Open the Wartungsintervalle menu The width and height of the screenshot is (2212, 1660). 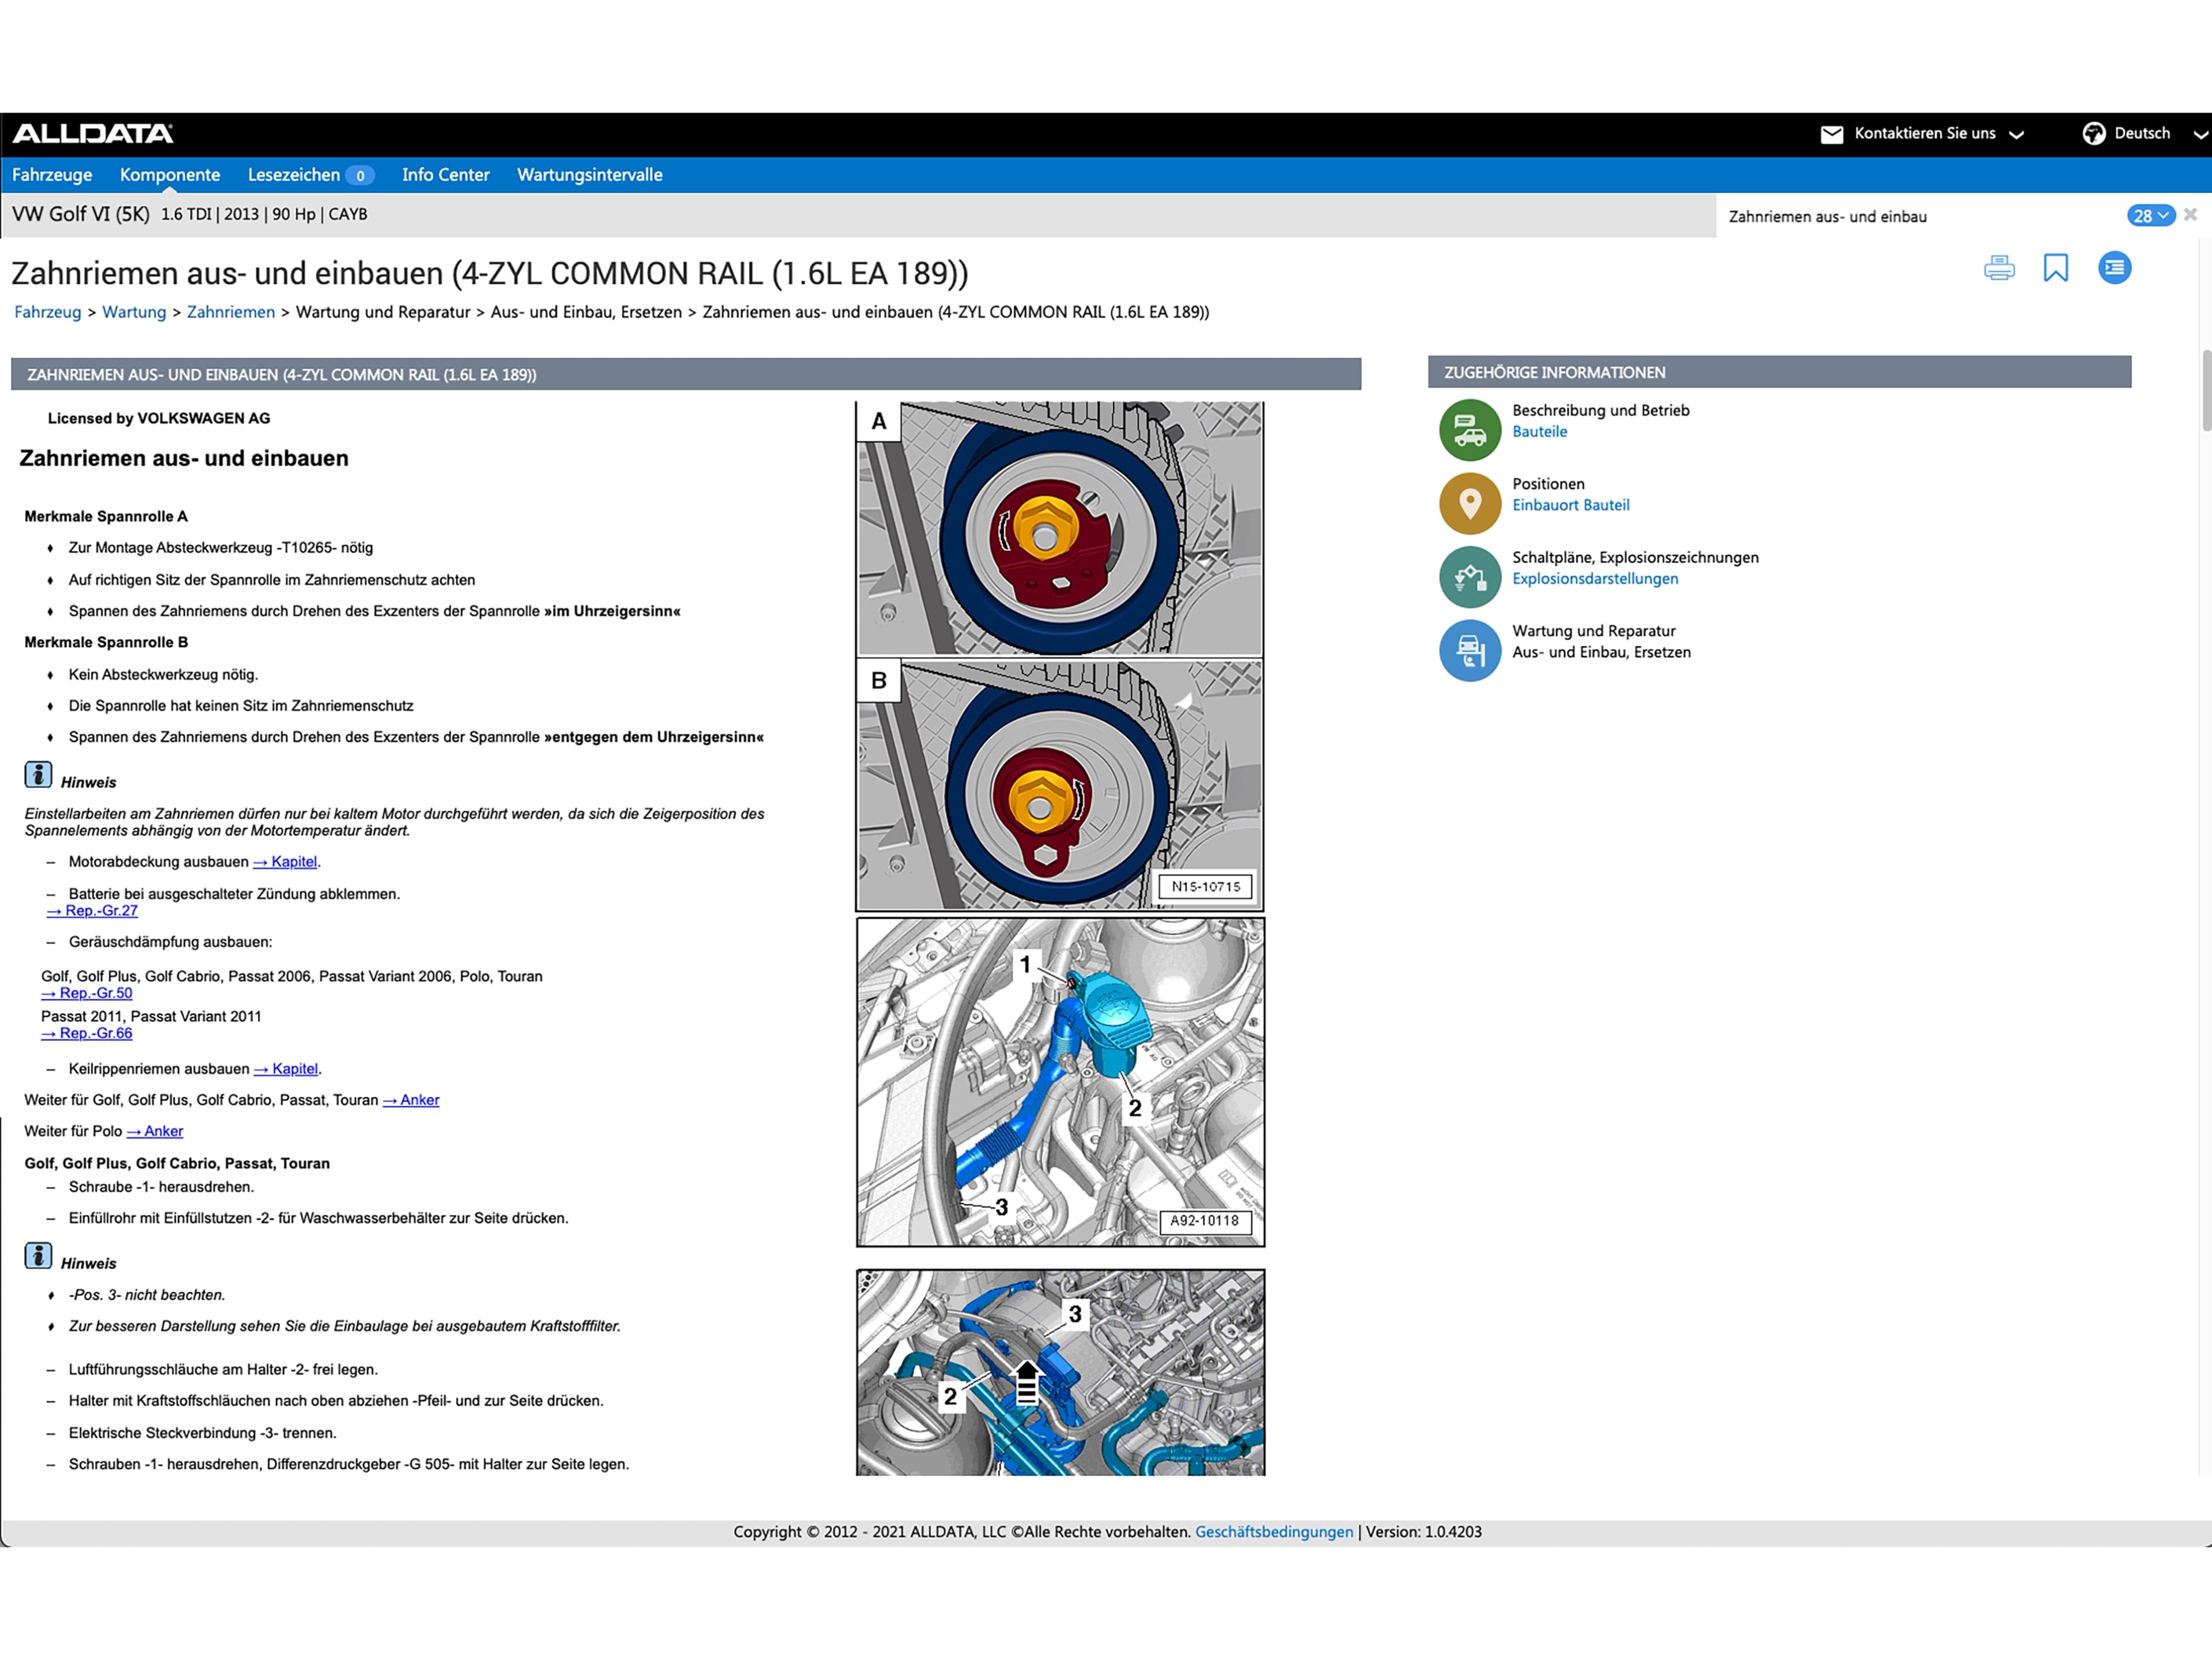point(590,175)
